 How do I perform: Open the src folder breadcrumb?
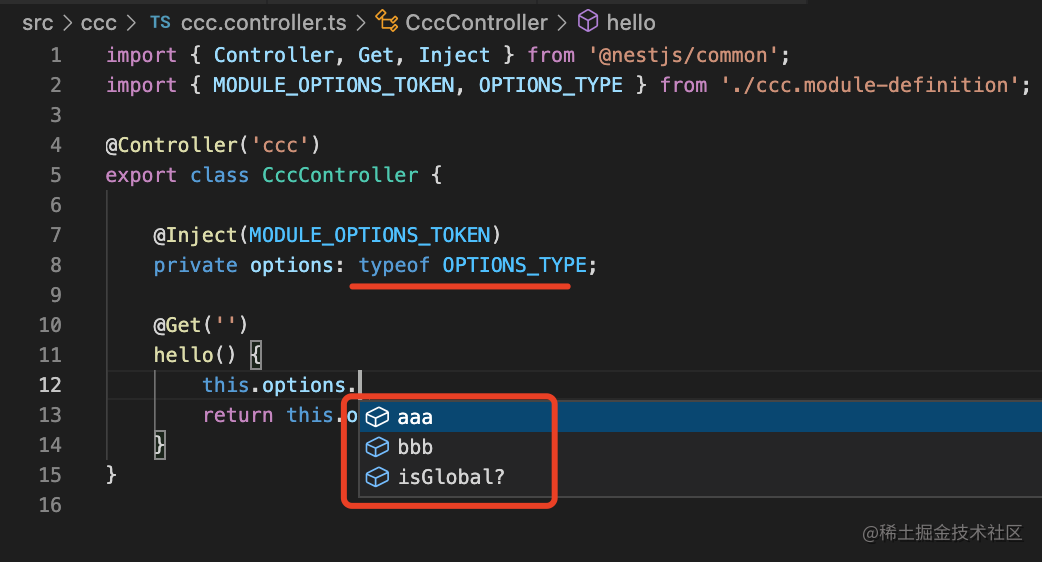point(37,22)
